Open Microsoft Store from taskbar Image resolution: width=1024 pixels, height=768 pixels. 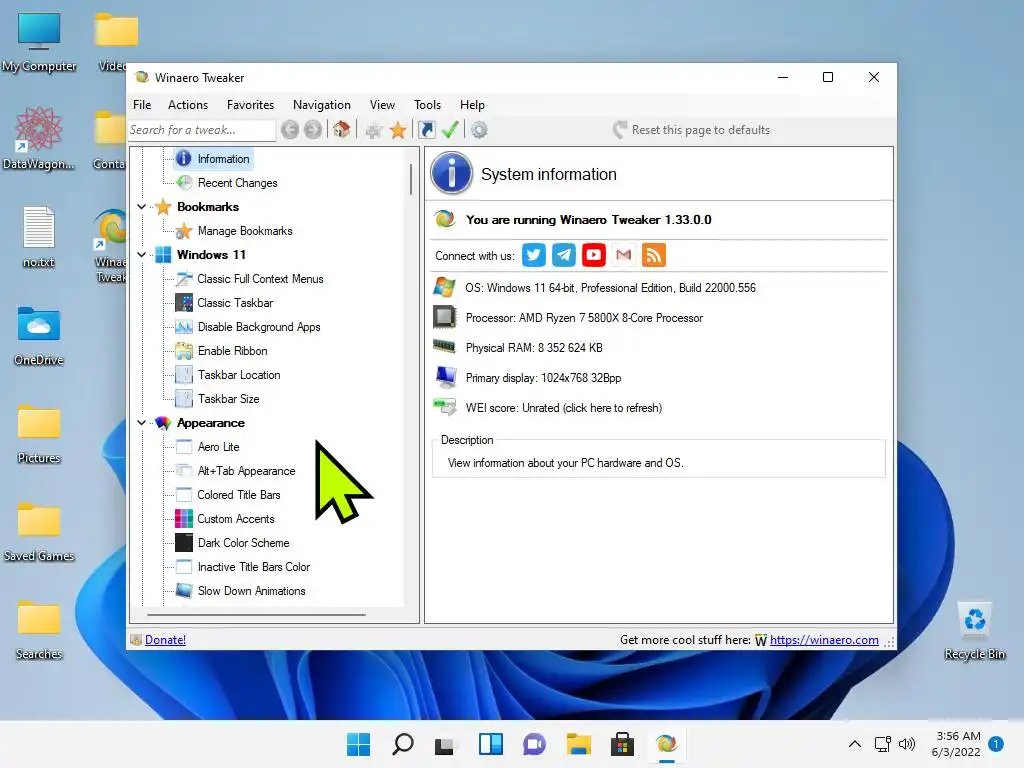pos(622,744)
